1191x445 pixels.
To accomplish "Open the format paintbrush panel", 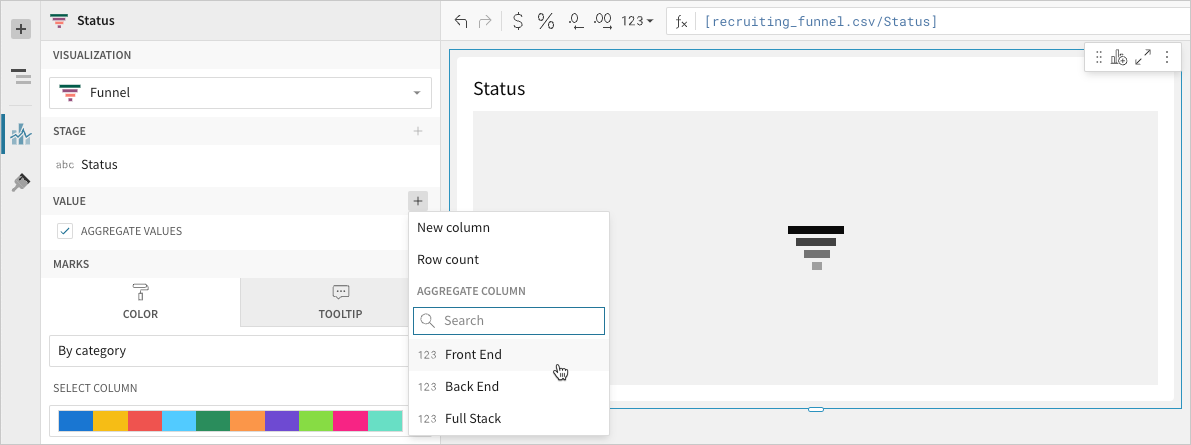I will point(20,182).
